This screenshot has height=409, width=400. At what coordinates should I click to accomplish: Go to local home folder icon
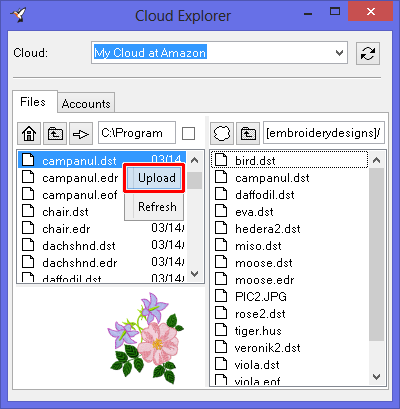coord(29,134)
